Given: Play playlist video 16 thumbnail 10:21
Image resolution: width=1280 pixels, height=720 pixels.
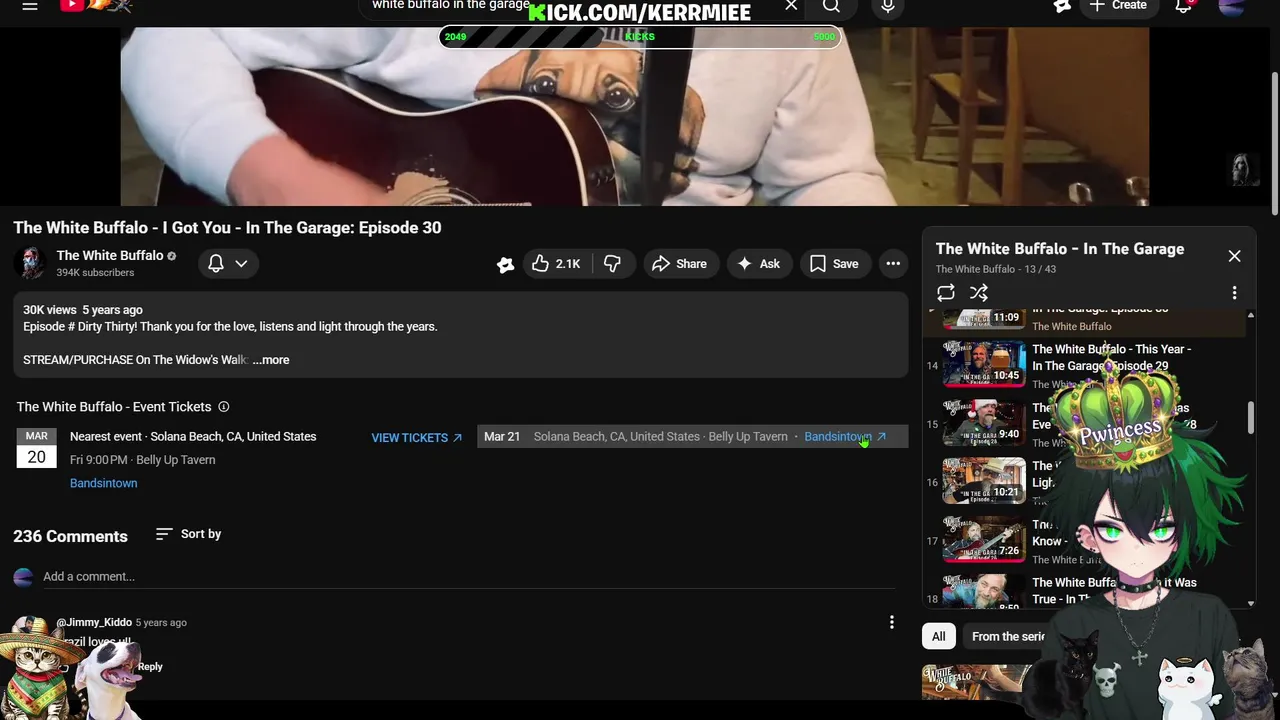Looking at the screenshot, I should (x=984, y=482).
